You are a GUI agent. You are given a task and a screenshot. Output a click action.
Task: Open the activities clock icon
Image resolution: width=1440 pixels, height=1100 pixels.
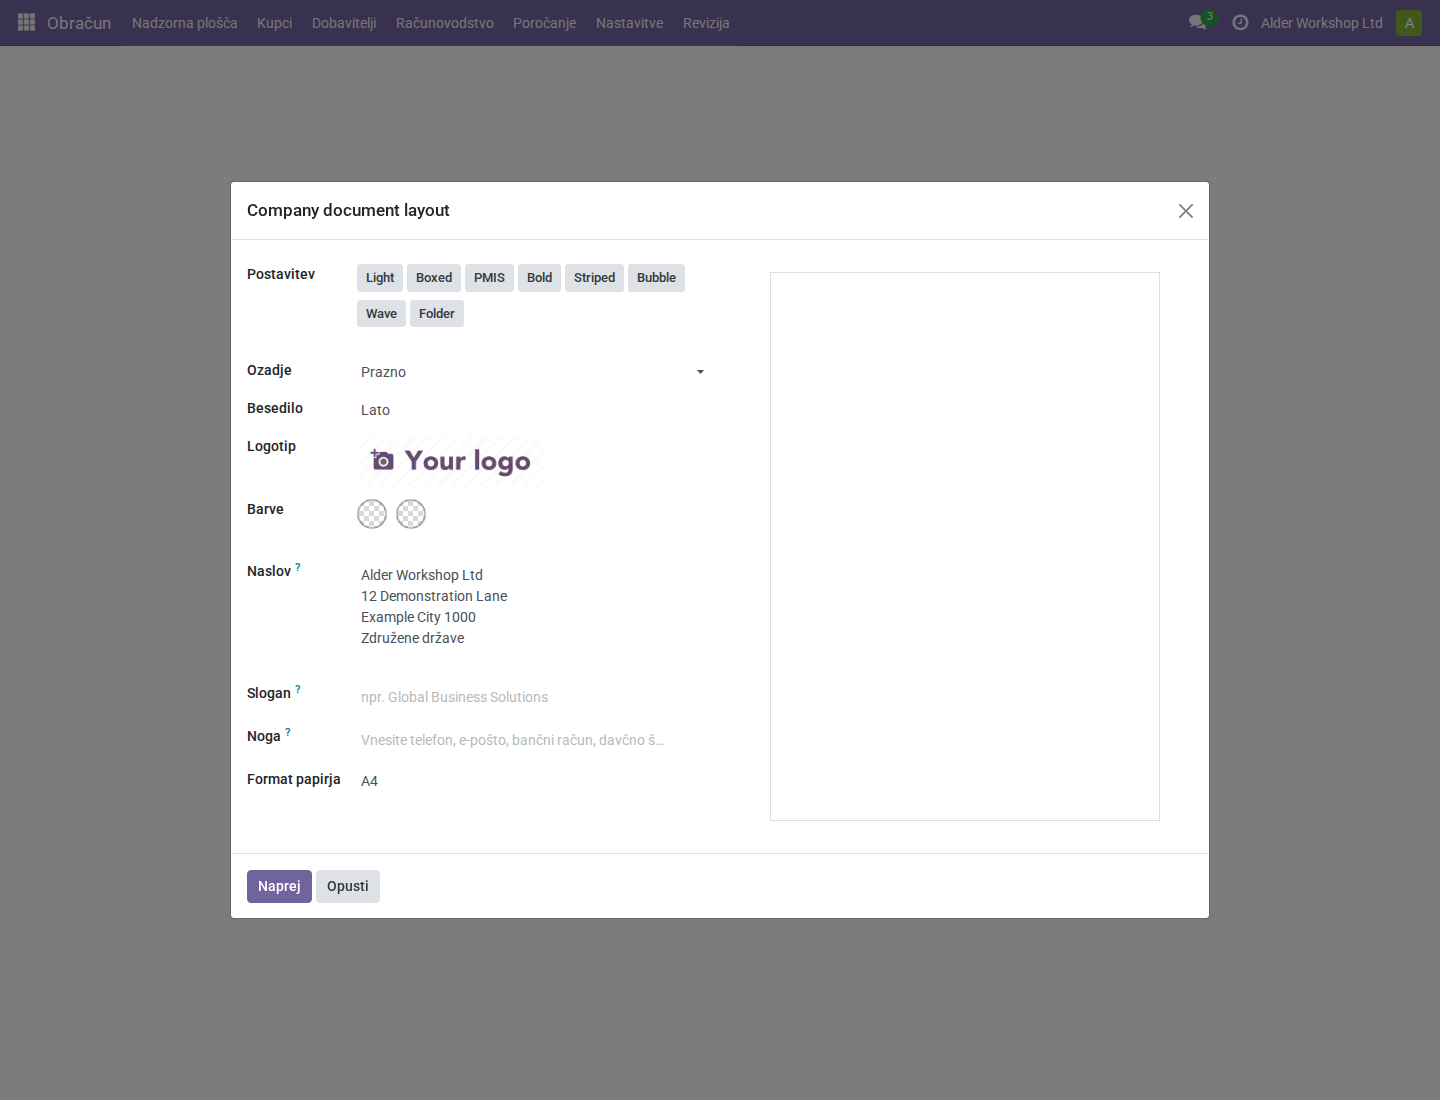pyautogui.click(x=1240, y=22)
